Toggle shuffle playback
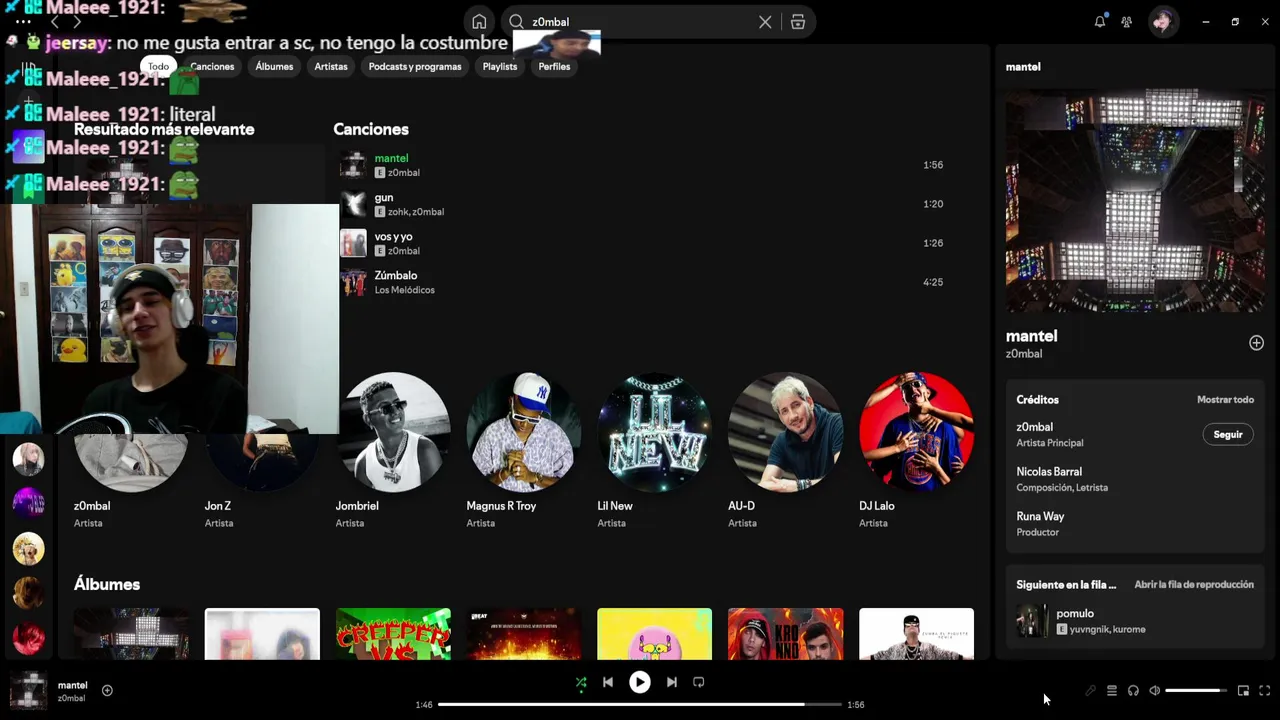This screenshot has height=720, width=1280. pos(581,683)
